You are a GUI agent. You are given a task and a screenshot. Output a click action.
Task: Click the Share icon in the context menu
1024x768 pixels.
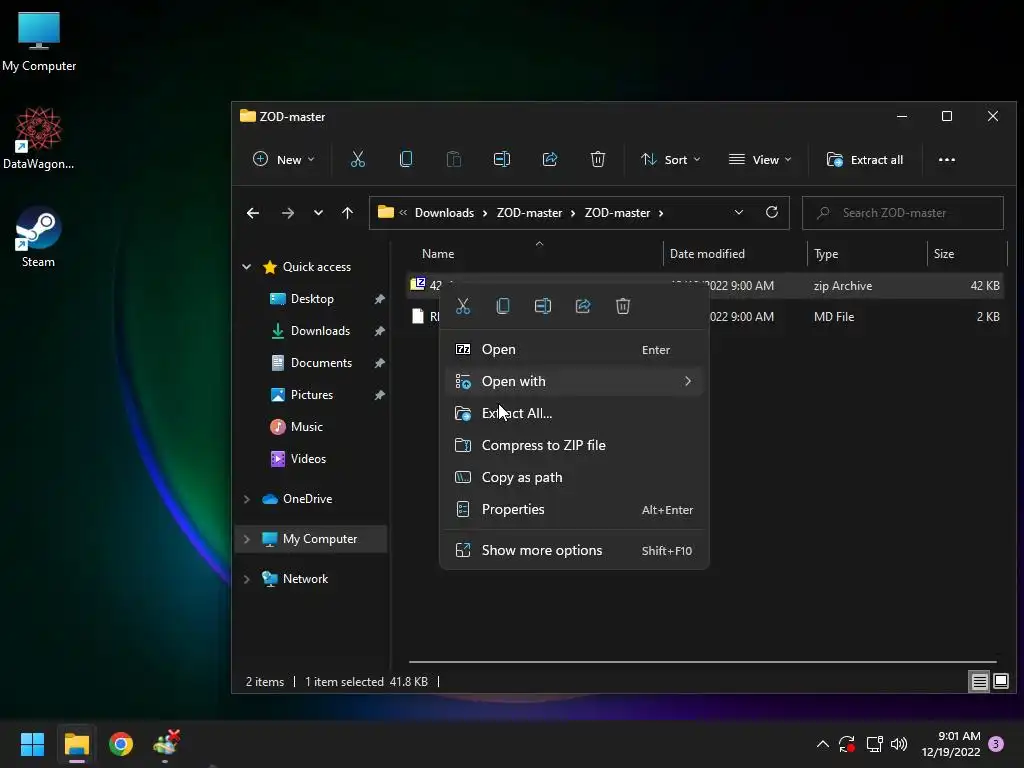583,306
